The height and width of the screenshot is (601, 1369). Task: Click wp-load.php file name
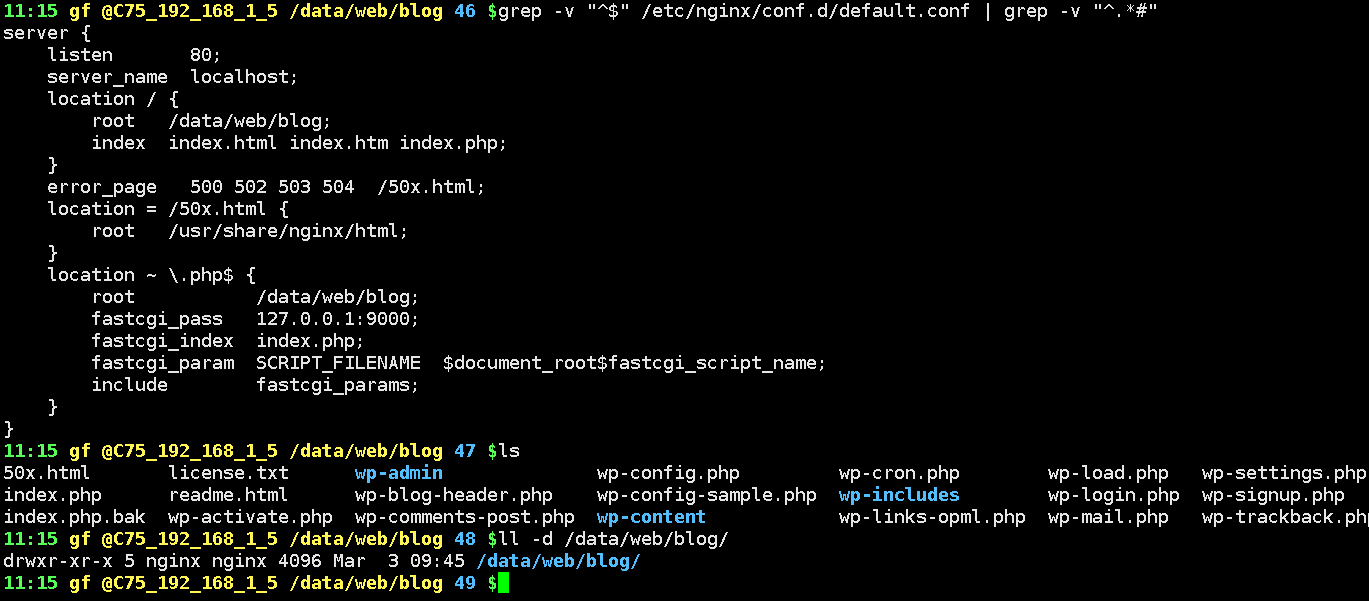pos(1108,473)
